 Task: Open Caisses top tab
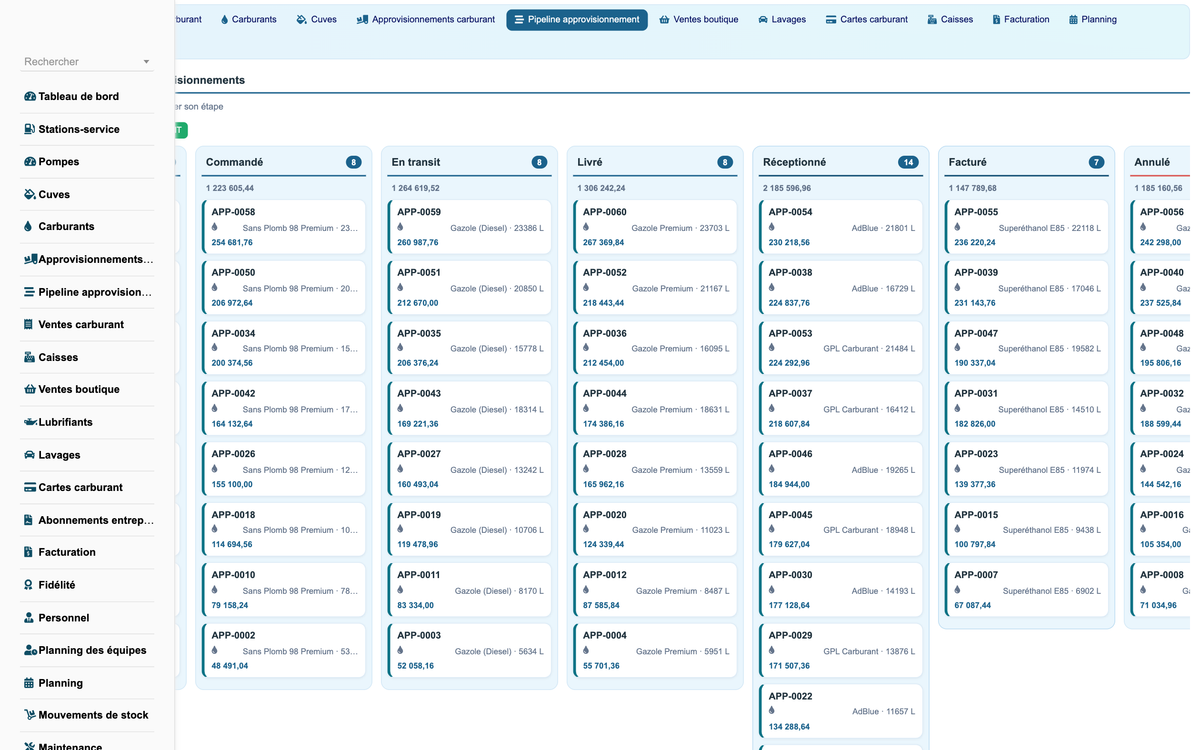950,20
